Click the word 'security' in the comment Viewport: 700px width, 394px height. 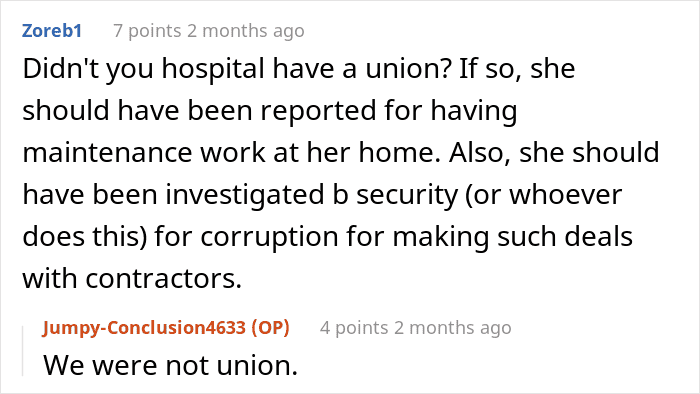[x=407, y=195]
